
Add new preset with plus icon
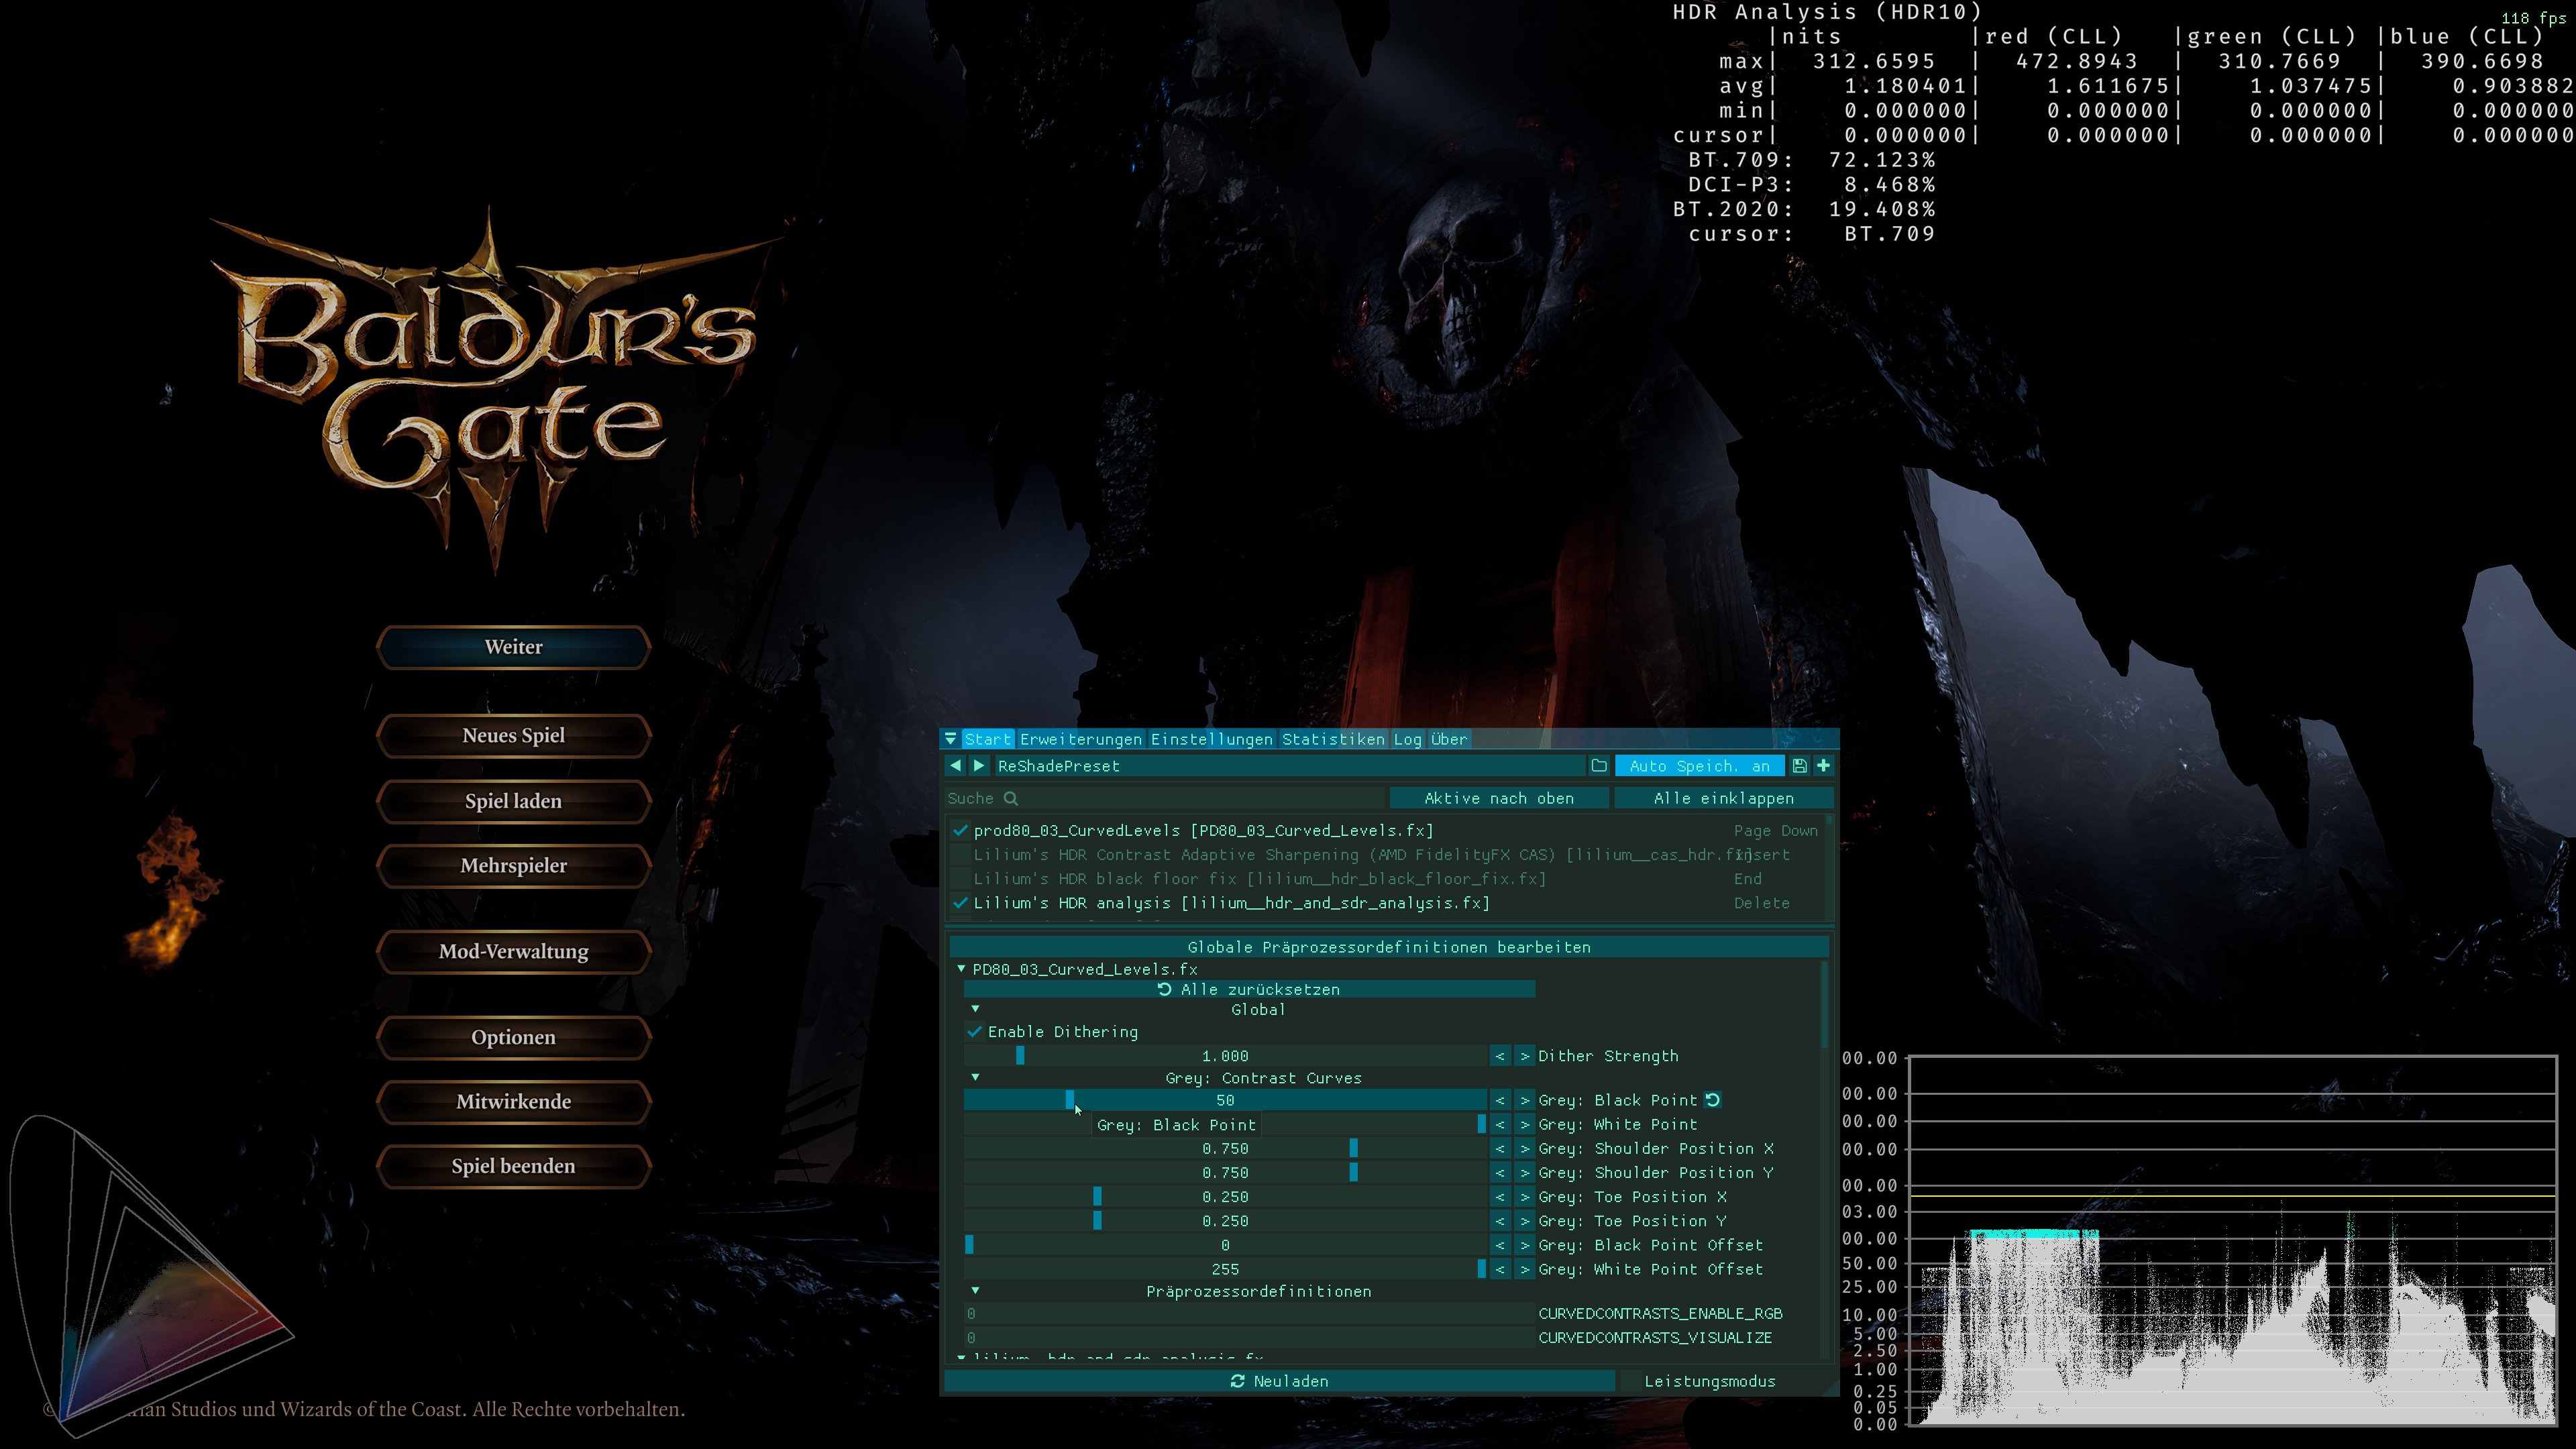(x=1823, y=765)
